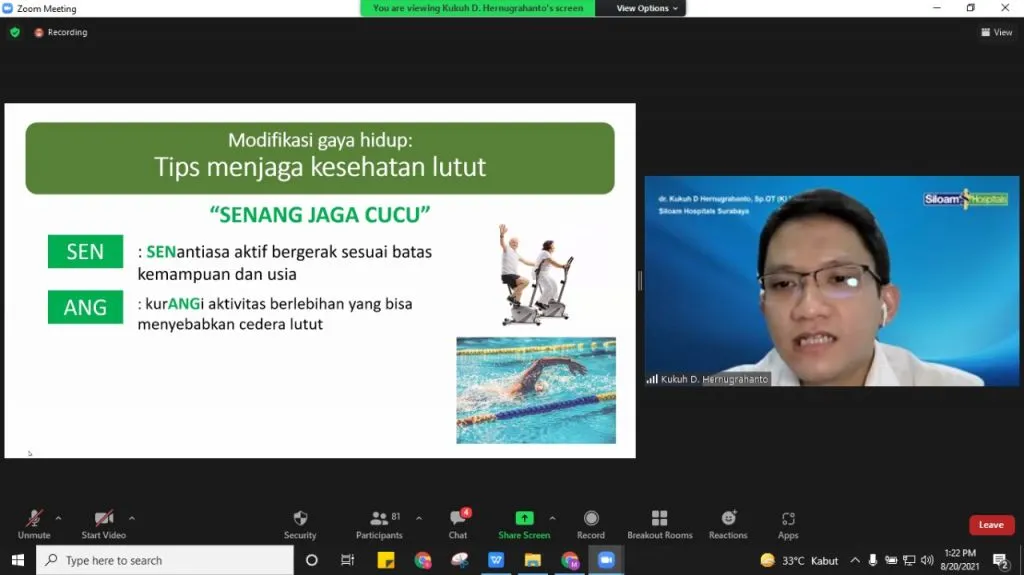
Task: Open Sticky Notes from taskbar
Action: click(386, 560)
